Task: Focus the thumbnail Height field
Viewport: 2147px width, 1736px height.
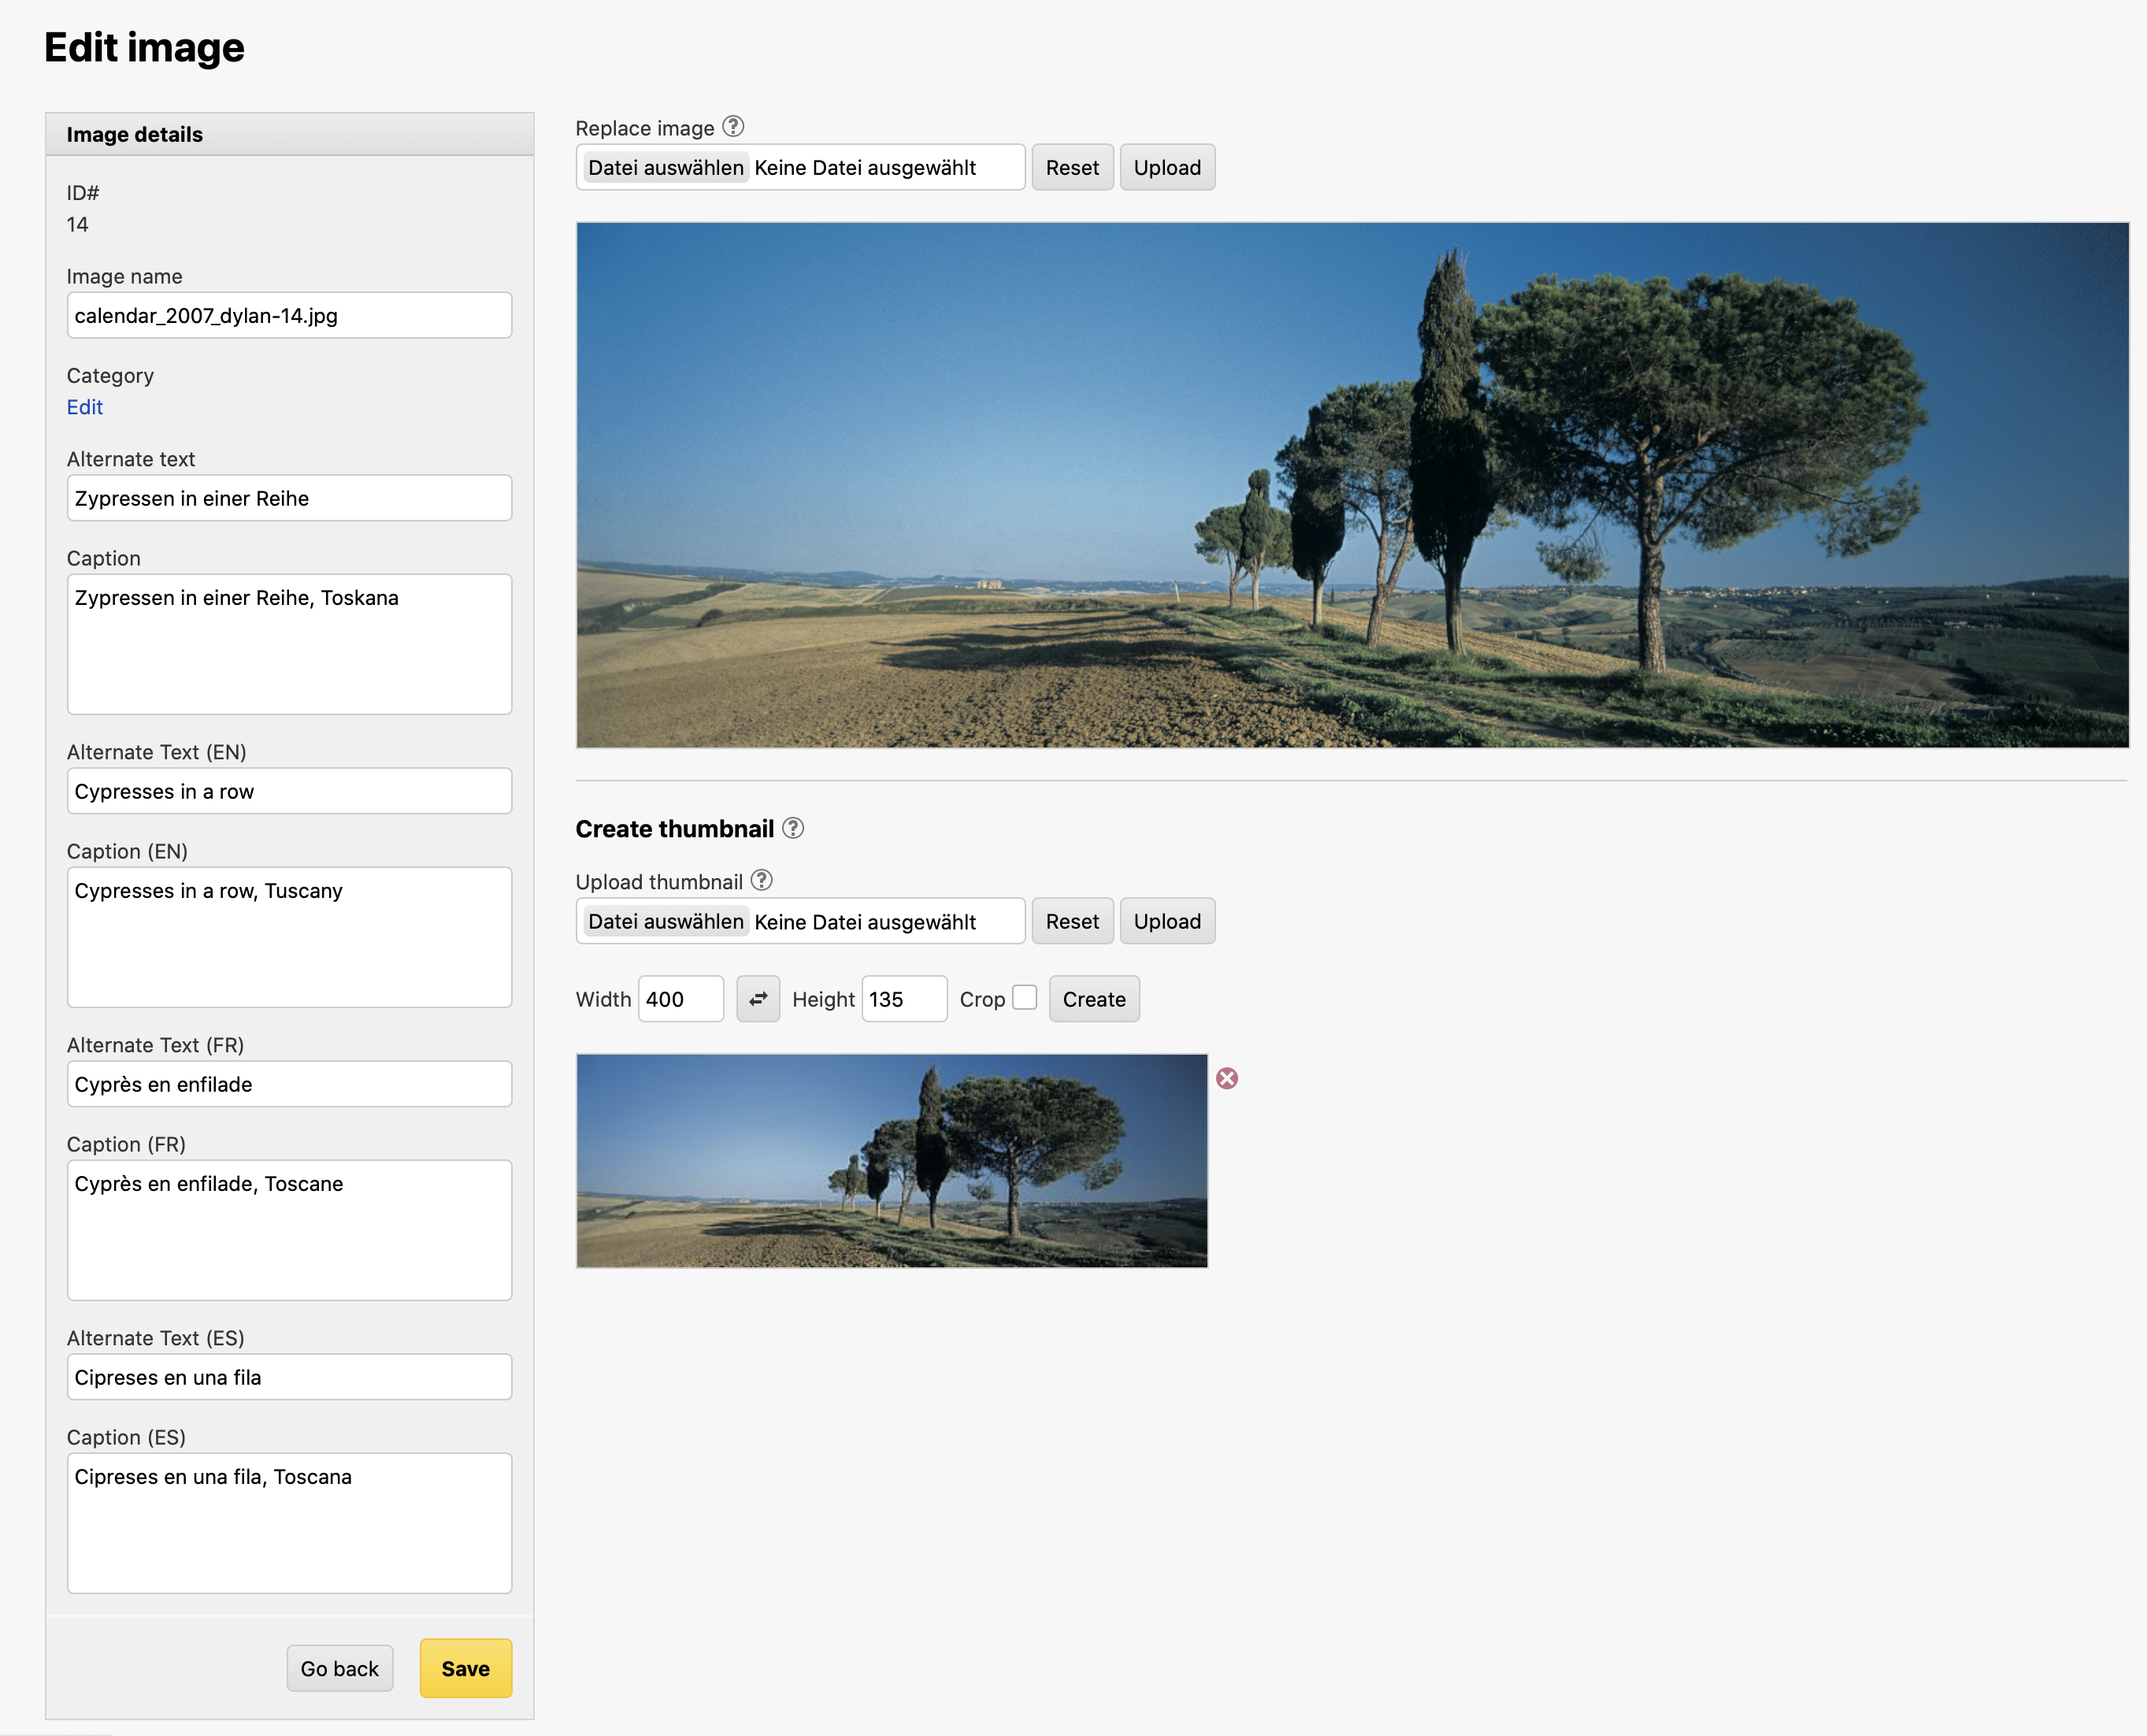Action: point(903,999)
